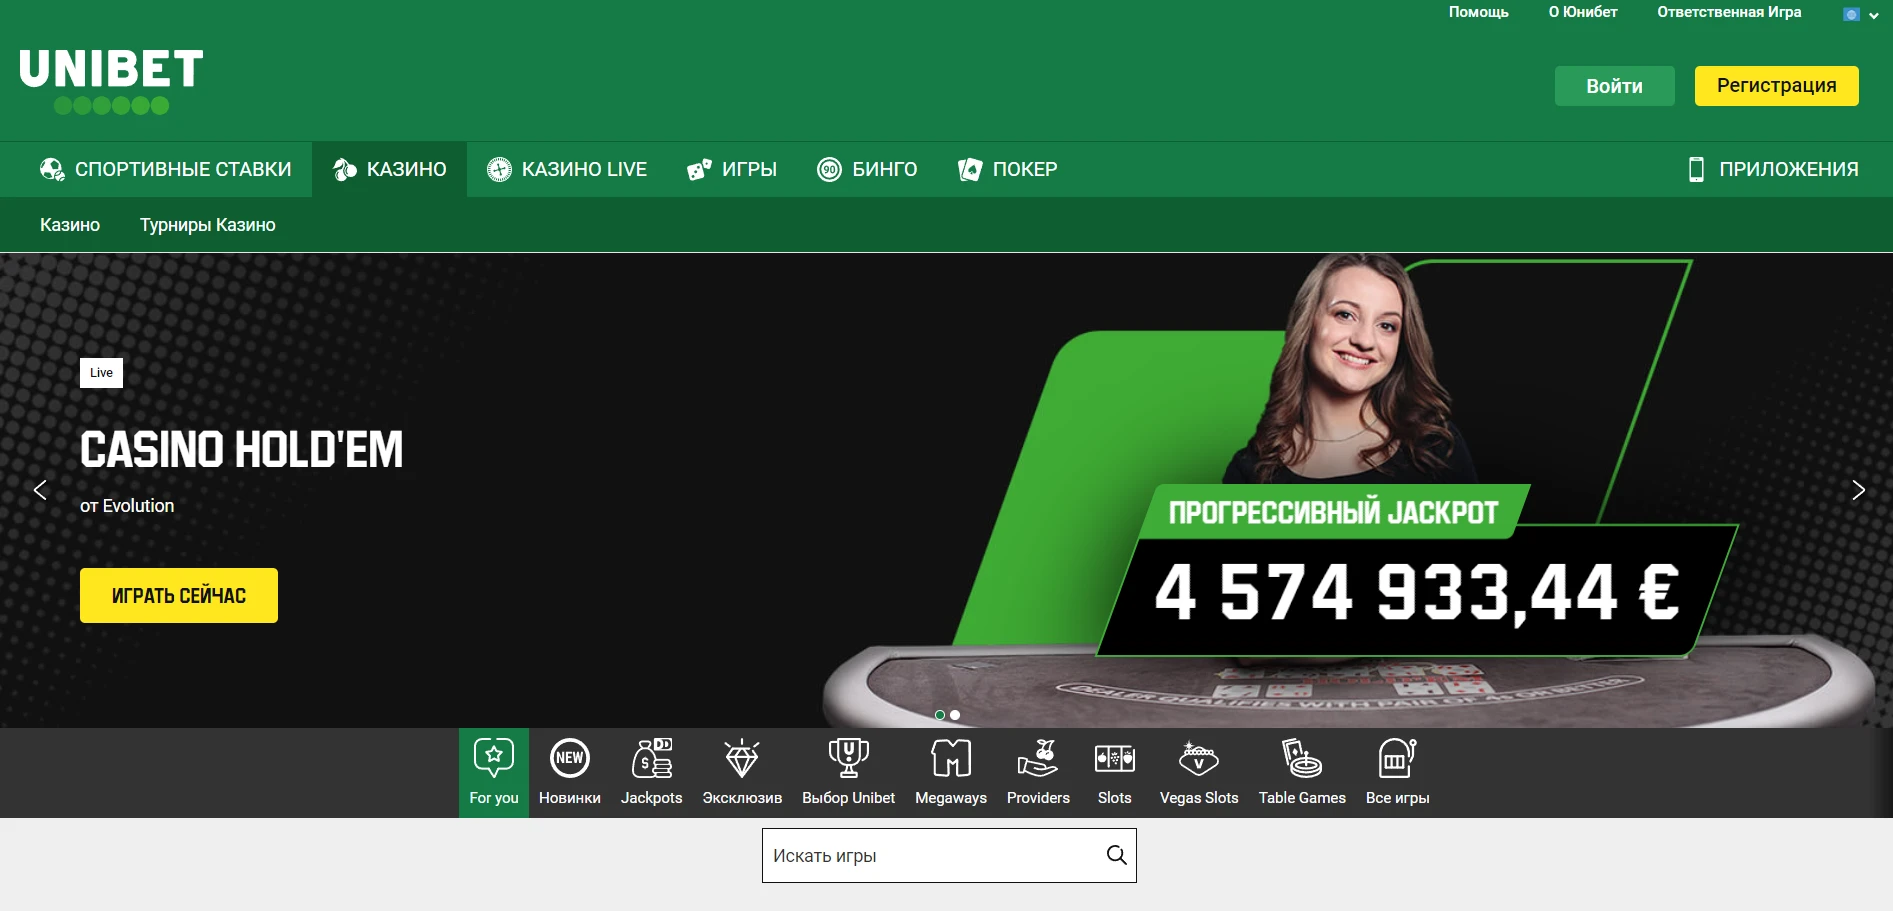This screenshot has width=1893, height=911.
Task: Open the Выбор Unibet trophy category
Action: coord(848,773)
